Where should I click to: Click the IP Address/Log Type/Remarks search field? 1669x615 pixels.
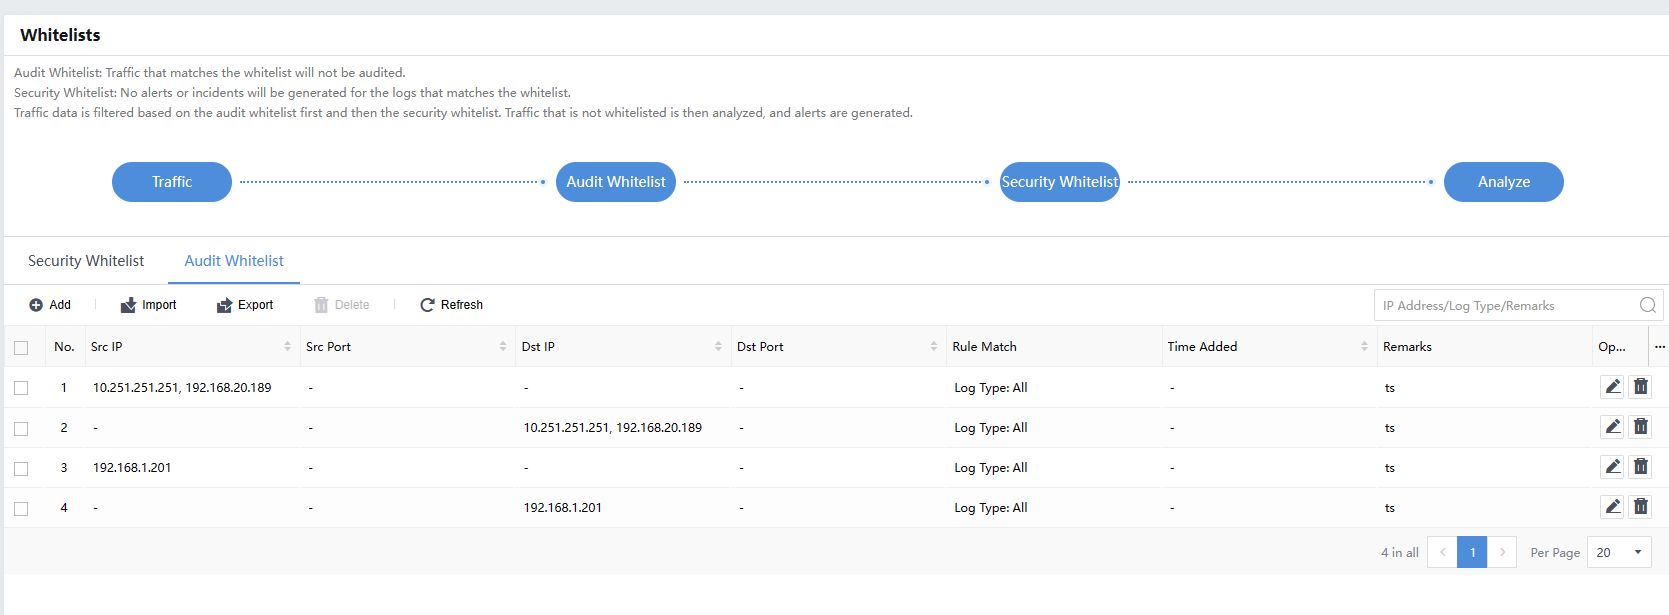pyautogui.click(x=1505, y=306)
